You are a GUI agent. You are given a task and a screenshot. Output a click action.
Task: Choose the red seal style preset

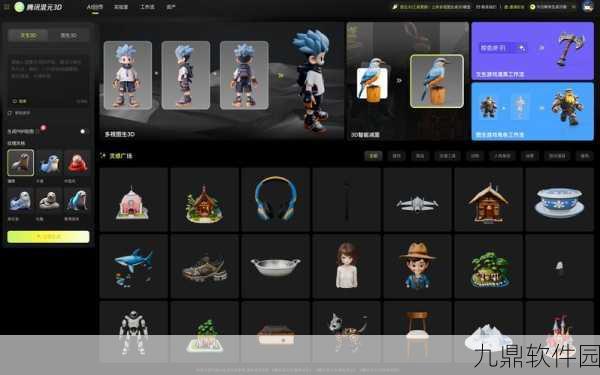click(x=78, y=163)
